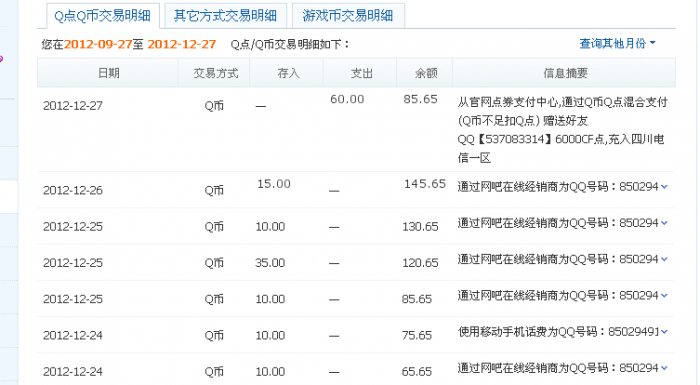Viewport: 700px width, 385px height.
Task: Select the 2012-12-27 date cell
Action: (73, 106)
